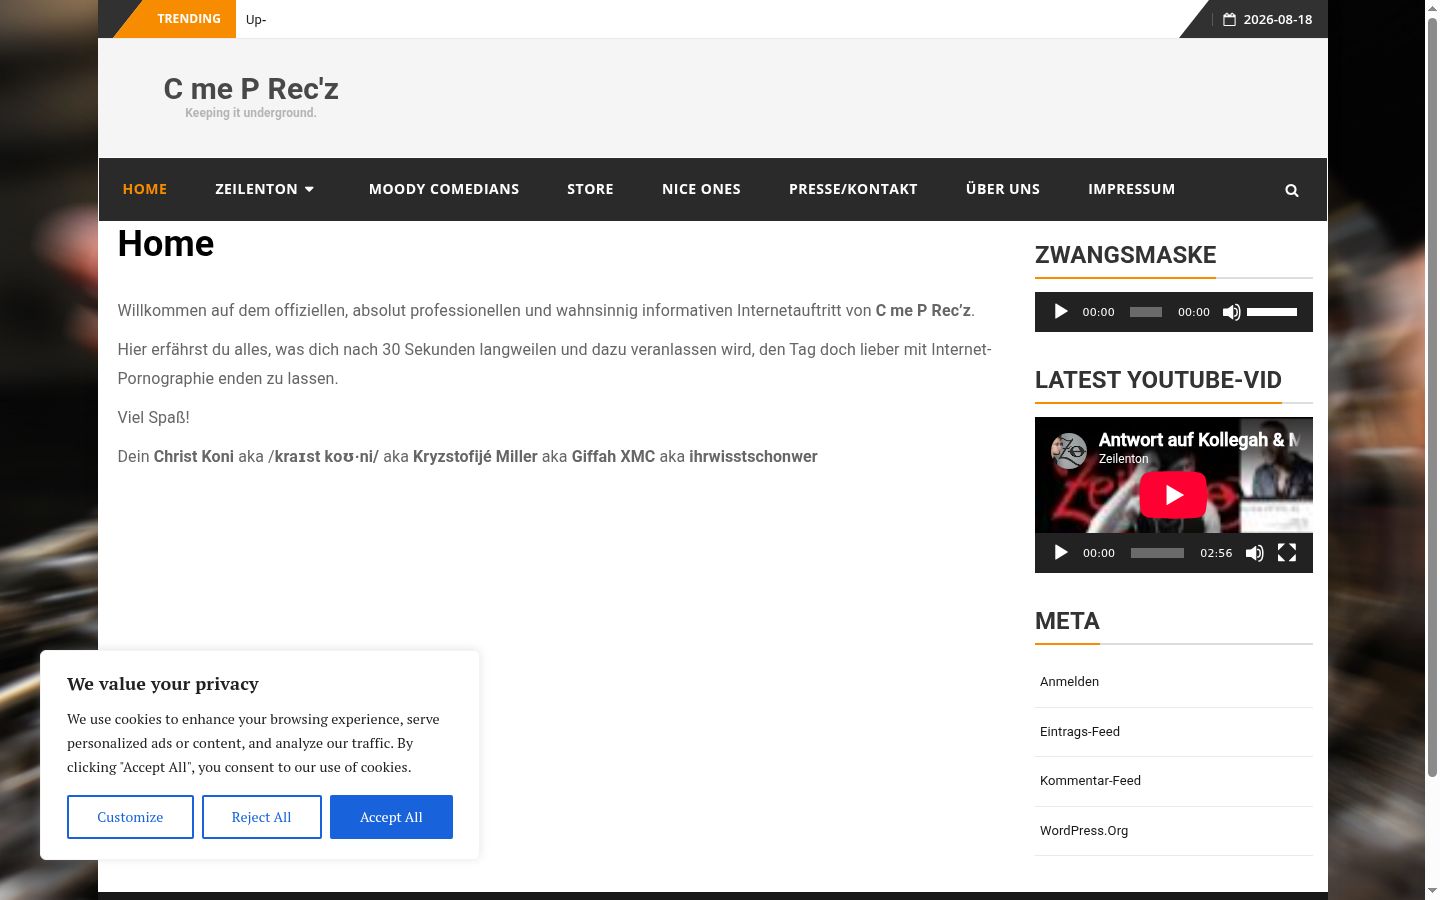This screenshot has width=1440, height=900.
Task: Click the 2026-08-18 date text
Action: pos(1278,19)
